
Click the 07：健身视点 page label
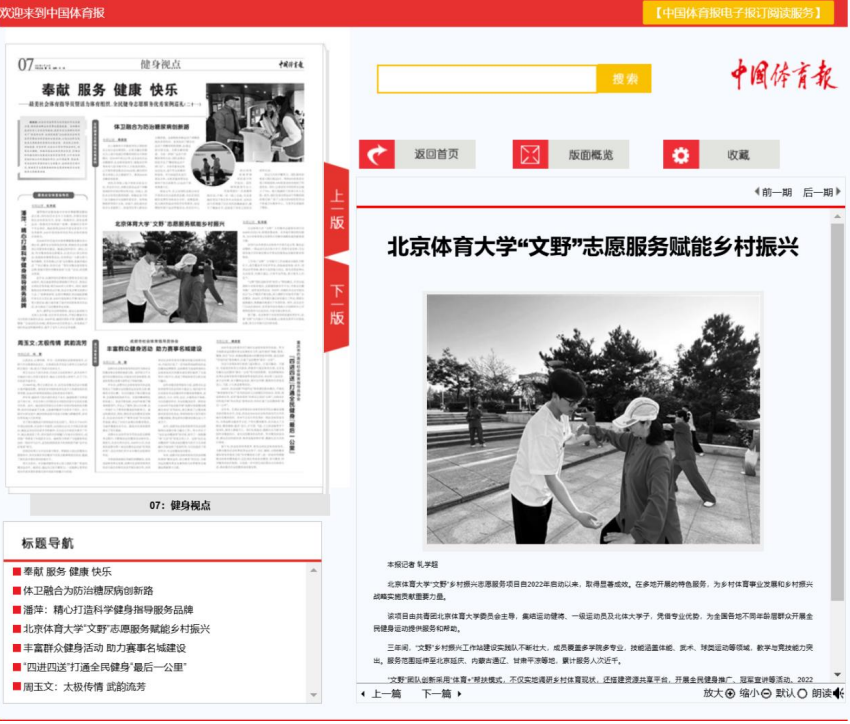180,505
